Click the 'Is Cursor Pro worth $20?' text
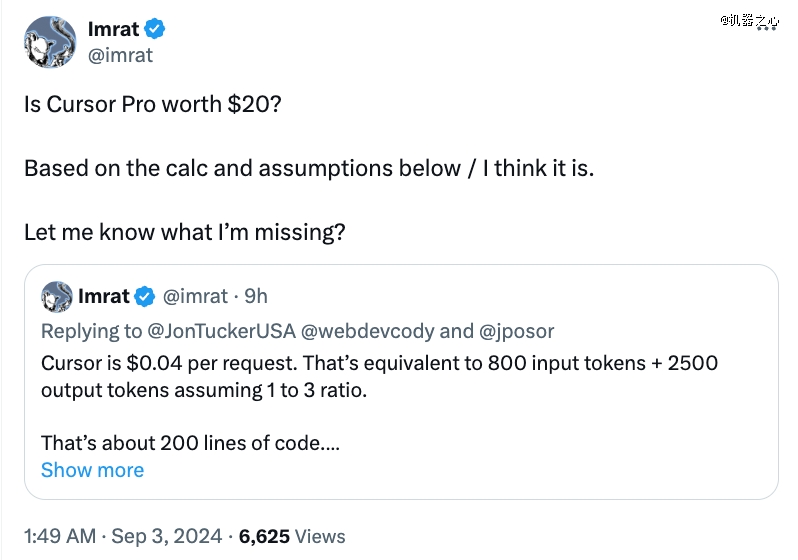Image resolution: width=798 pixels, height=560 pixels. pos(153,104)
